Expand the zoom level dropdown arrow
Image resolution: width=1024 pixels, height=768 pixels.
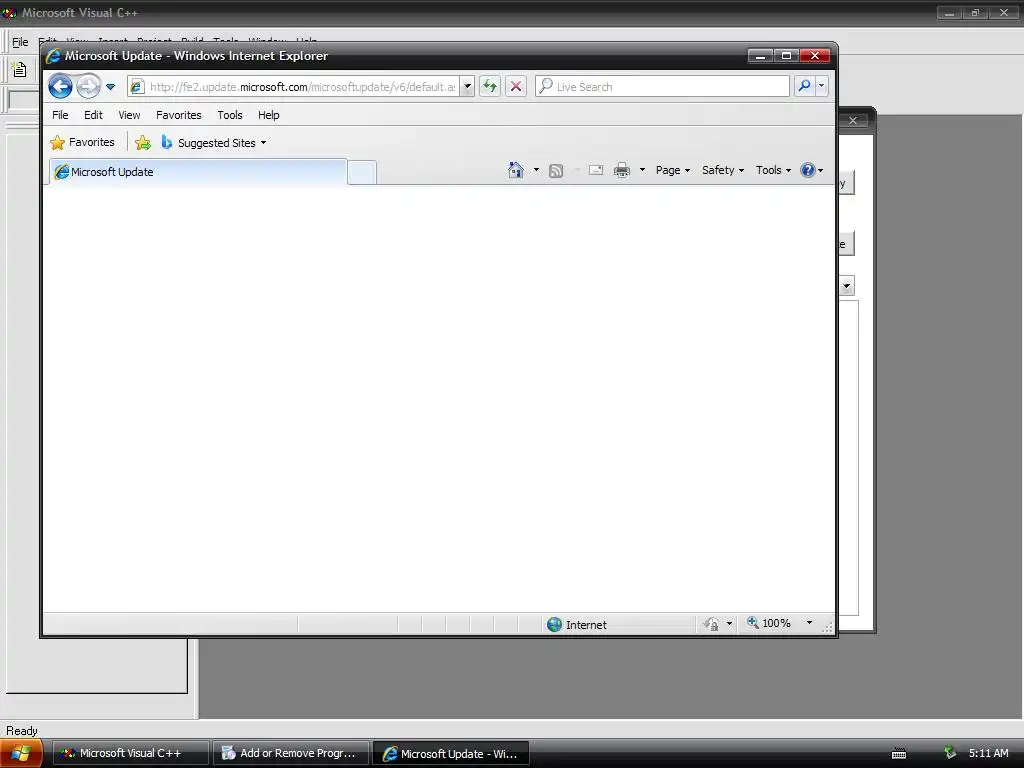click(809, 623)
